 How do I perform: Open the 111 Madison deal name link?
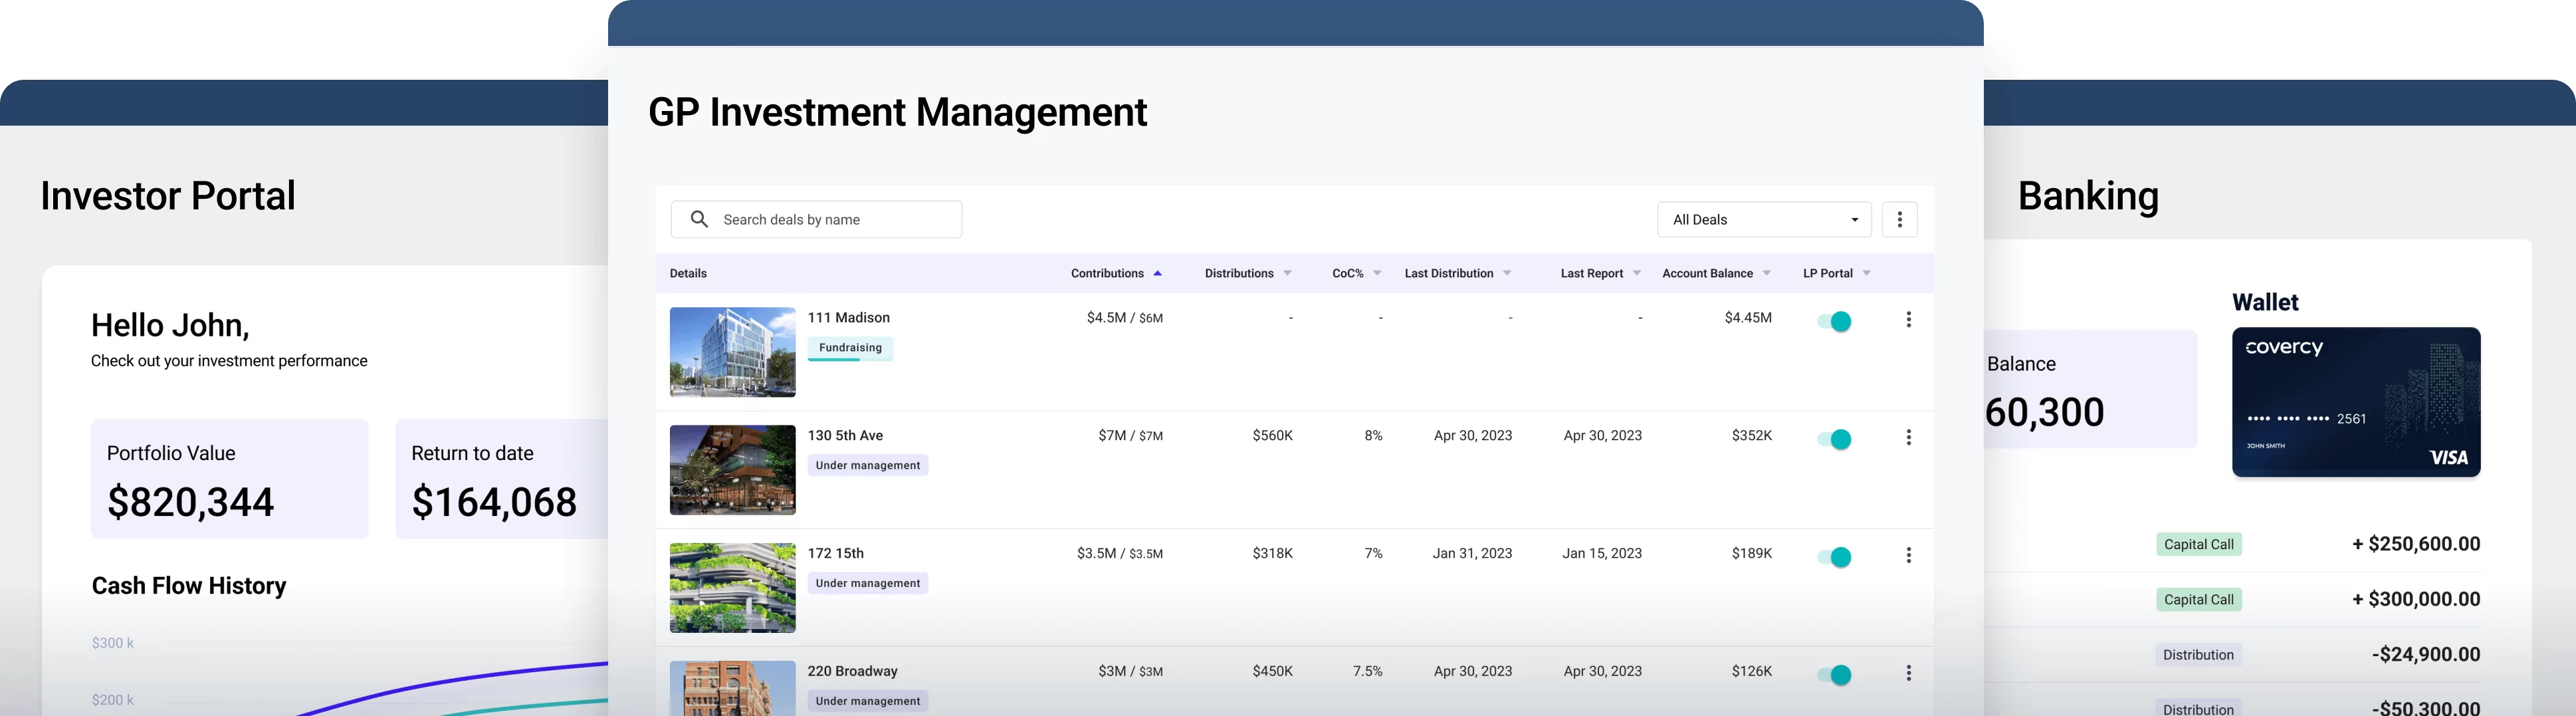click(849, 317)
